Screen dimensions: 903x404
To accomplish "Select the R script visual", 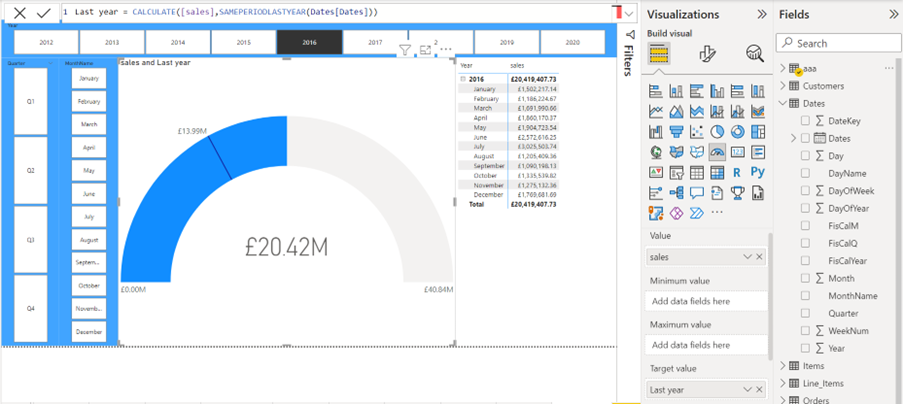I will click(x=738, y=172).
